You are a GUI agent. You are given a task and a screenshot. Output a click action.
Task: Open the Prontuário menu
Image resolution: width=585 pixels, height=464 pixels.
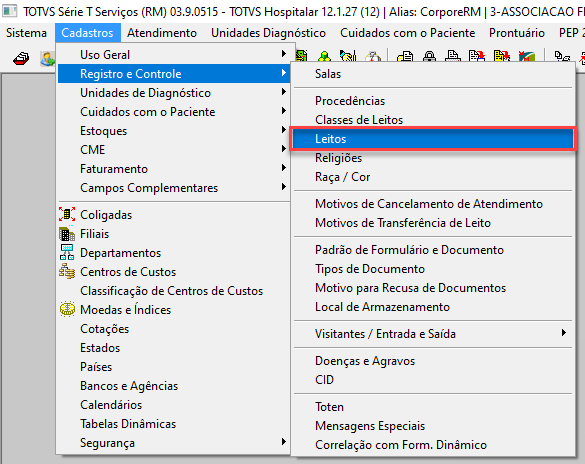pos(517,33)
